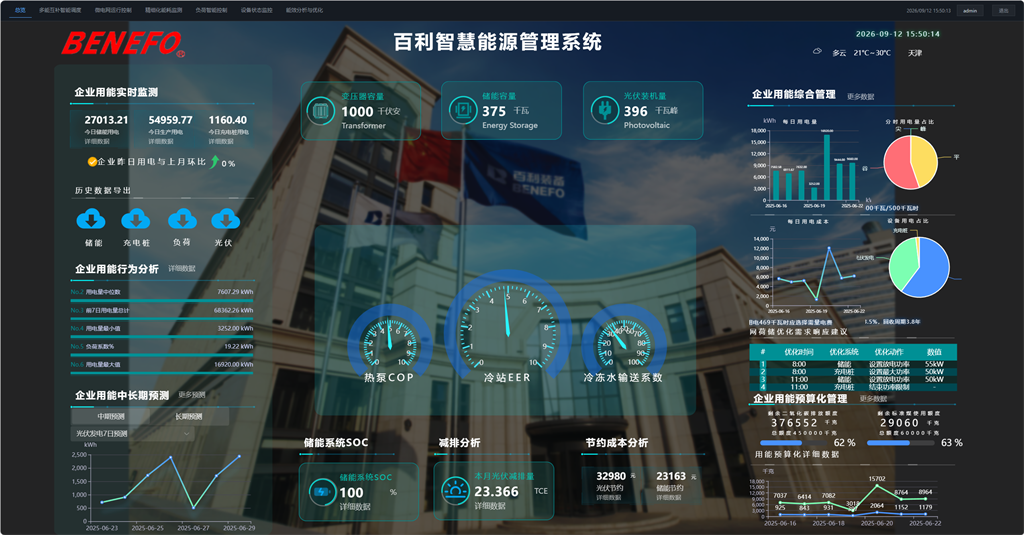Screen dimensions: 1024x535
Task: Click the 62 % budget progress bar
Action: pos(793,443)
